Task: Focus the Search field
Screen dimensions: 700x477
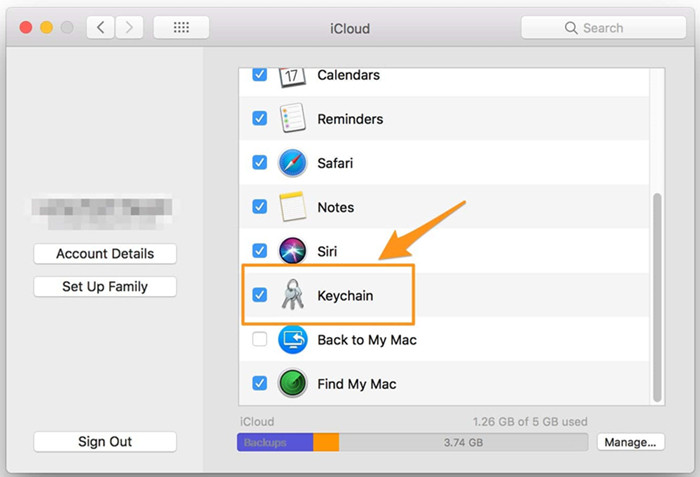Action: point(604,28)
